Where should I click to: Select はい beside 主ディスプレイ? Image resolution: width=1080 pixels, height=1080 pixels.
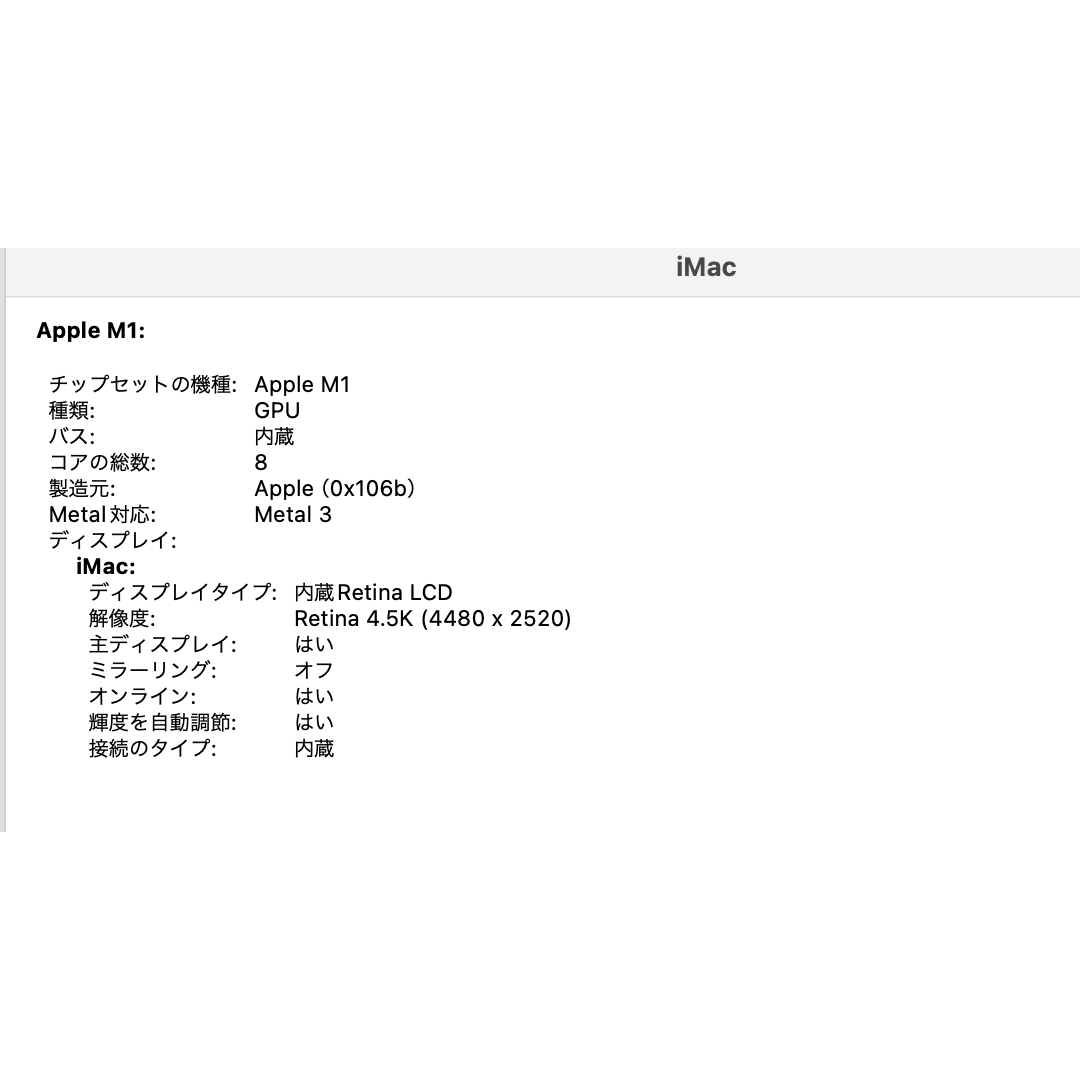[314, 645]
